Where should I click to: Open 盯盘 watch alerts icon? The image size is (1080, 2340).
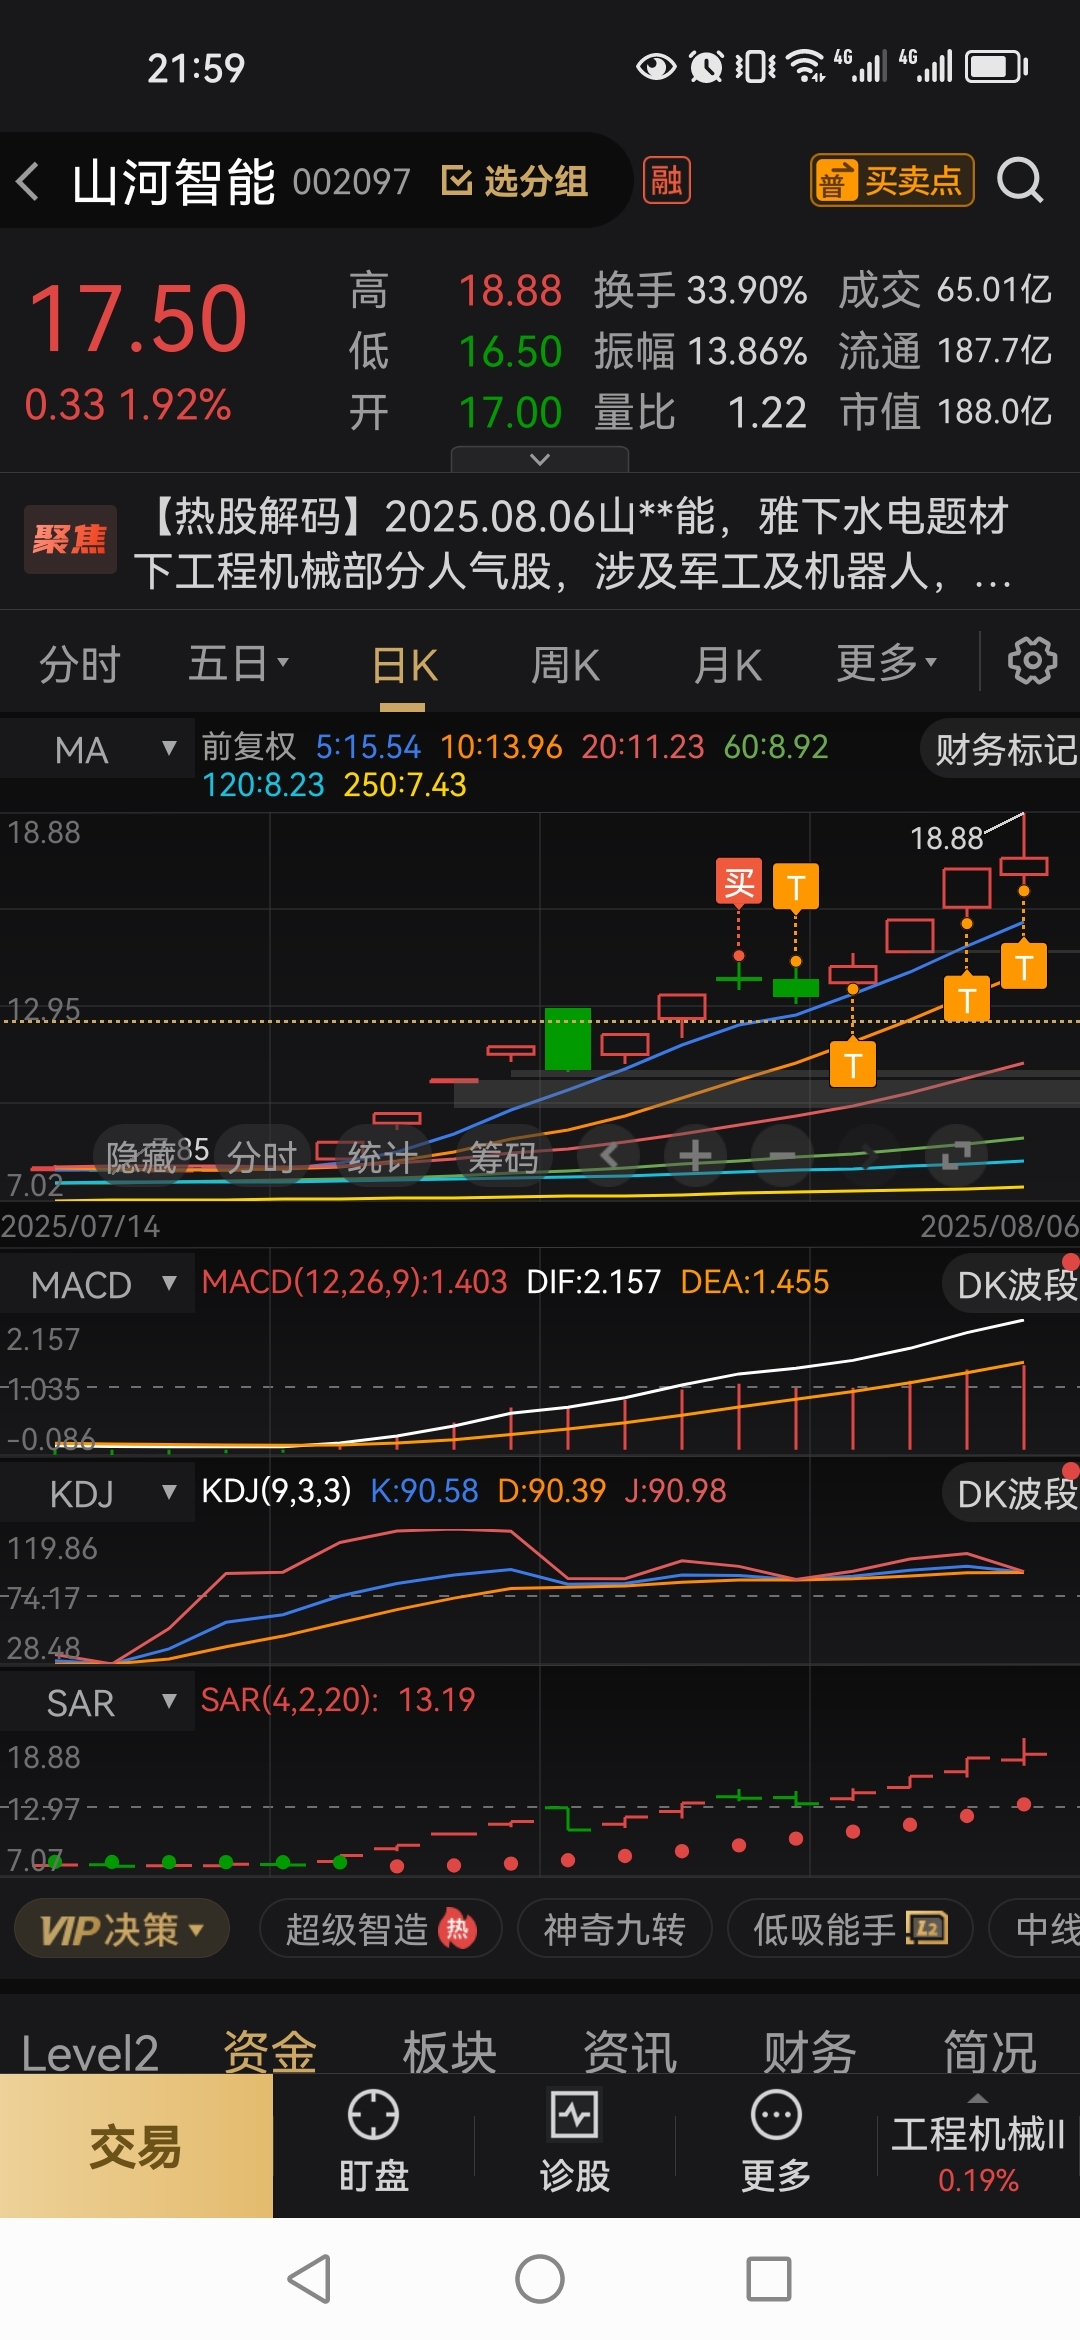(x=373, y=2144)
